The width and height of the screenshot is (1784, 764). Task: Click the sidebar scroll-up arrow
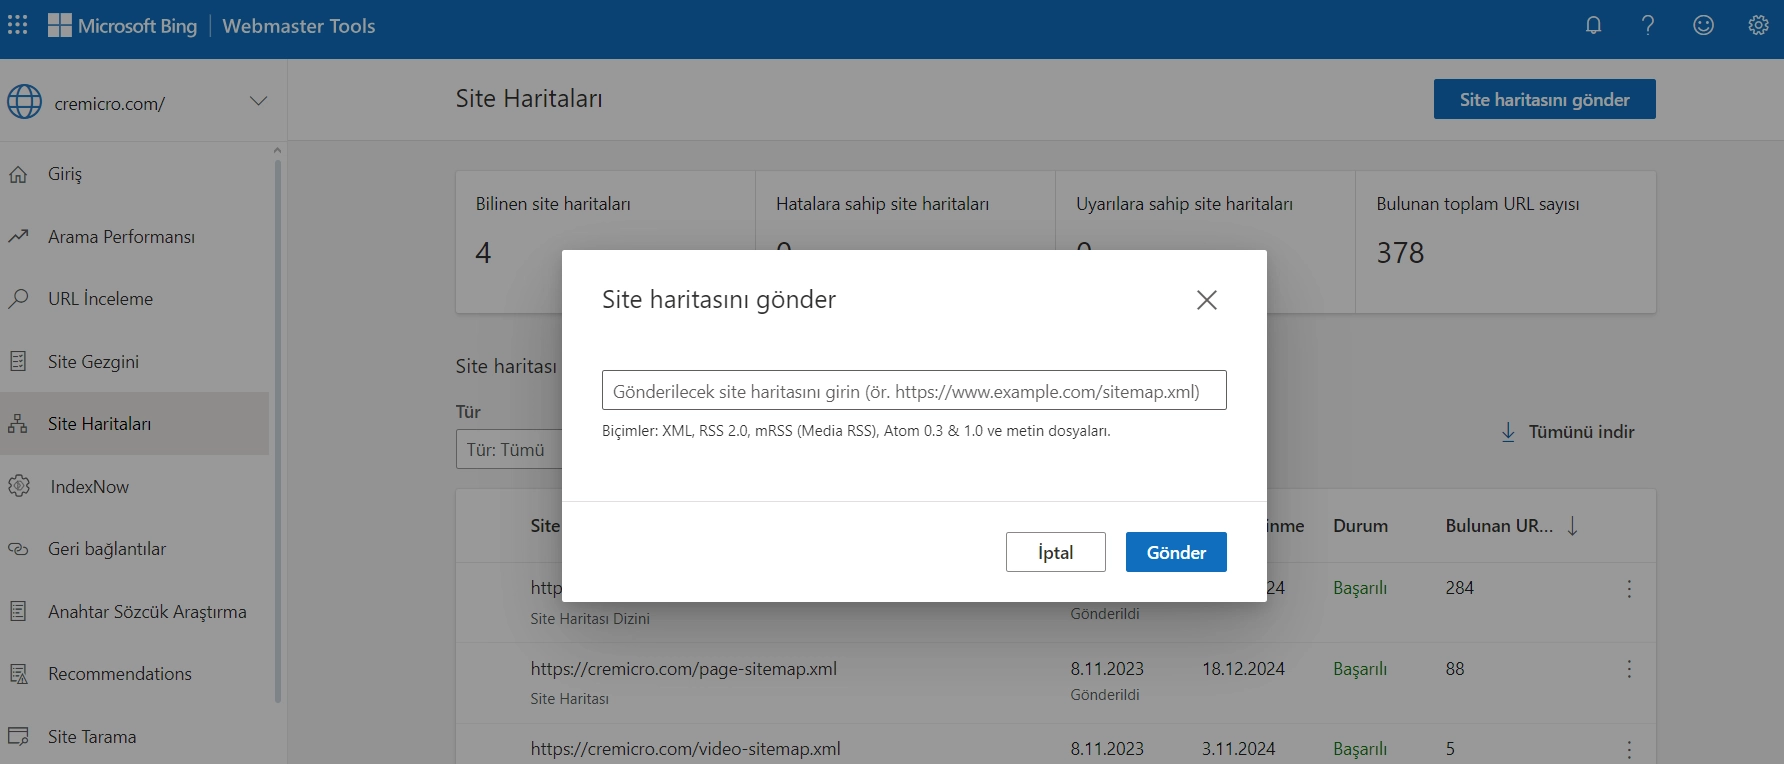tap(277, 150)
